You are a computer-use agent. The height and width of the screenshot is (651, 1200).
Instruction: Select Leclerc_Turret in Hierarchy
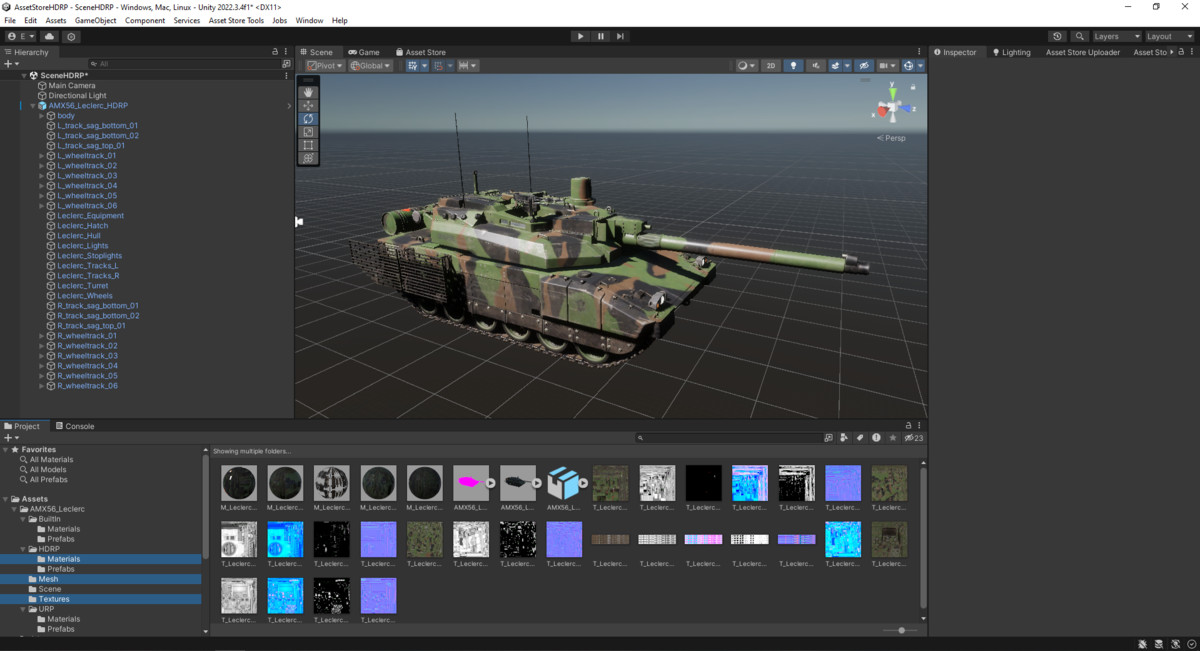(x=82, y=286)
